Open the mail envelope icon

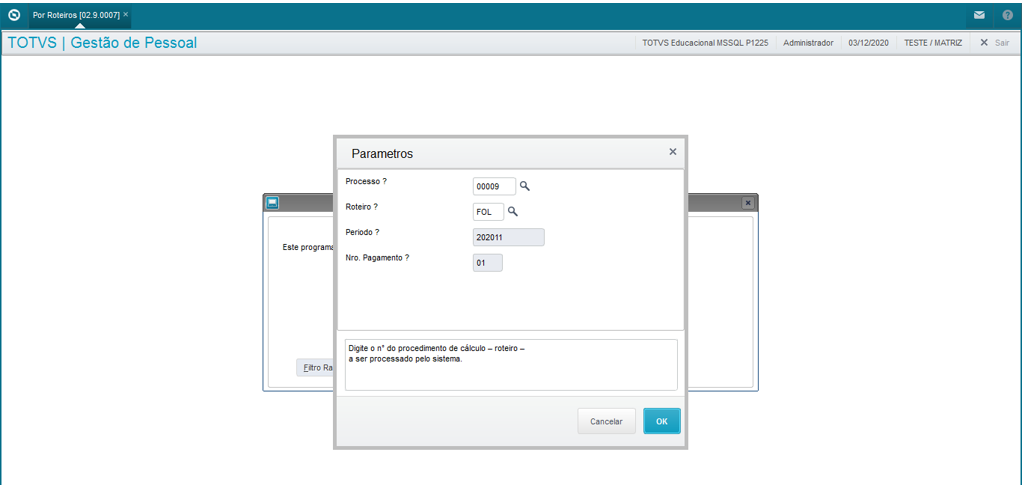[979, 14]
